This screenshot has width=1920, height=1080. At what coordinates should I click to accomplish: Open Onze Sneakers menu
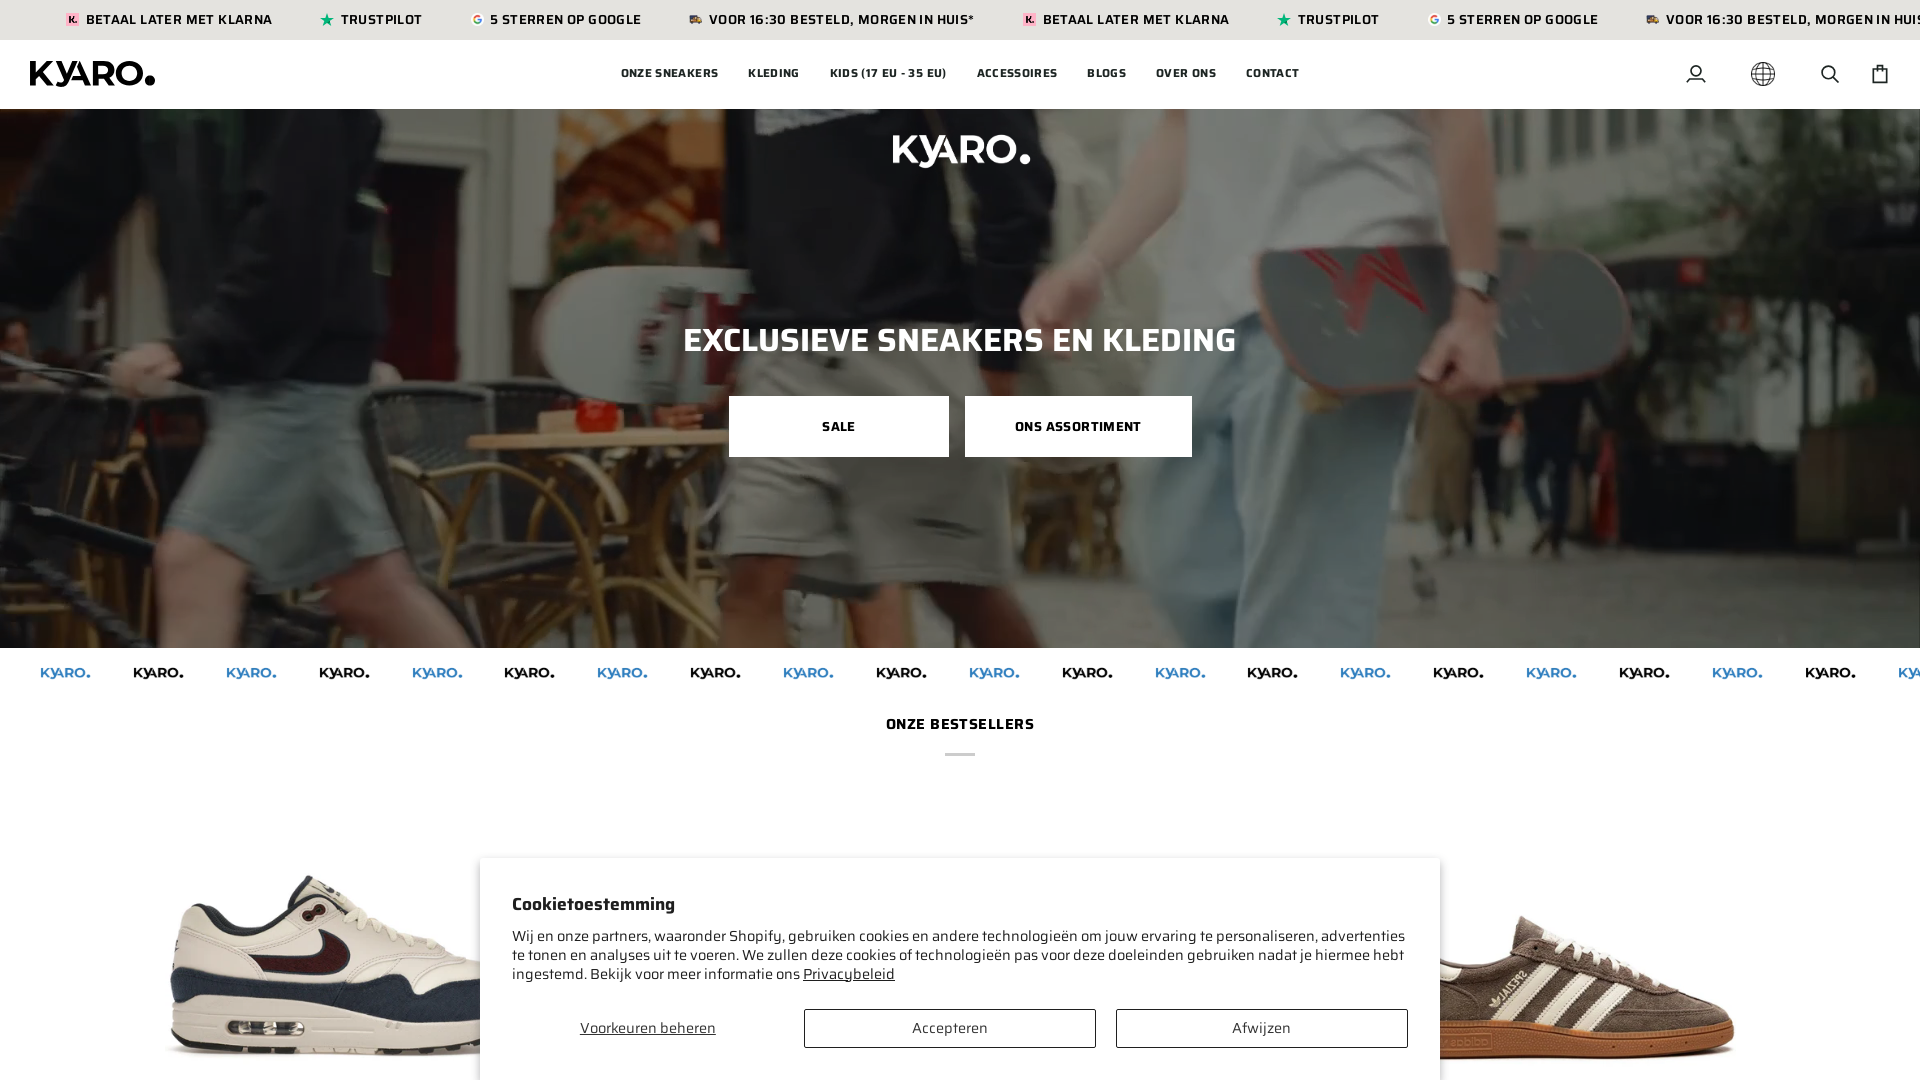pyautogui.click(x=669, y=73)
